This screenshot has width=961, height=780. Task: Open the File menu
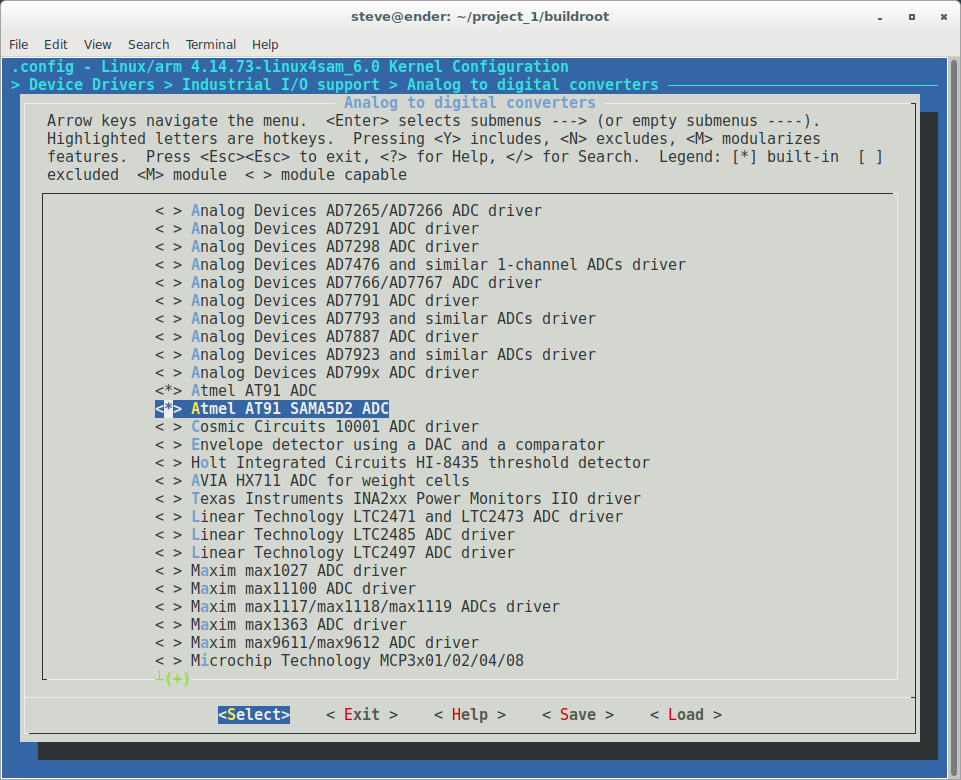[x=18, y=44]
